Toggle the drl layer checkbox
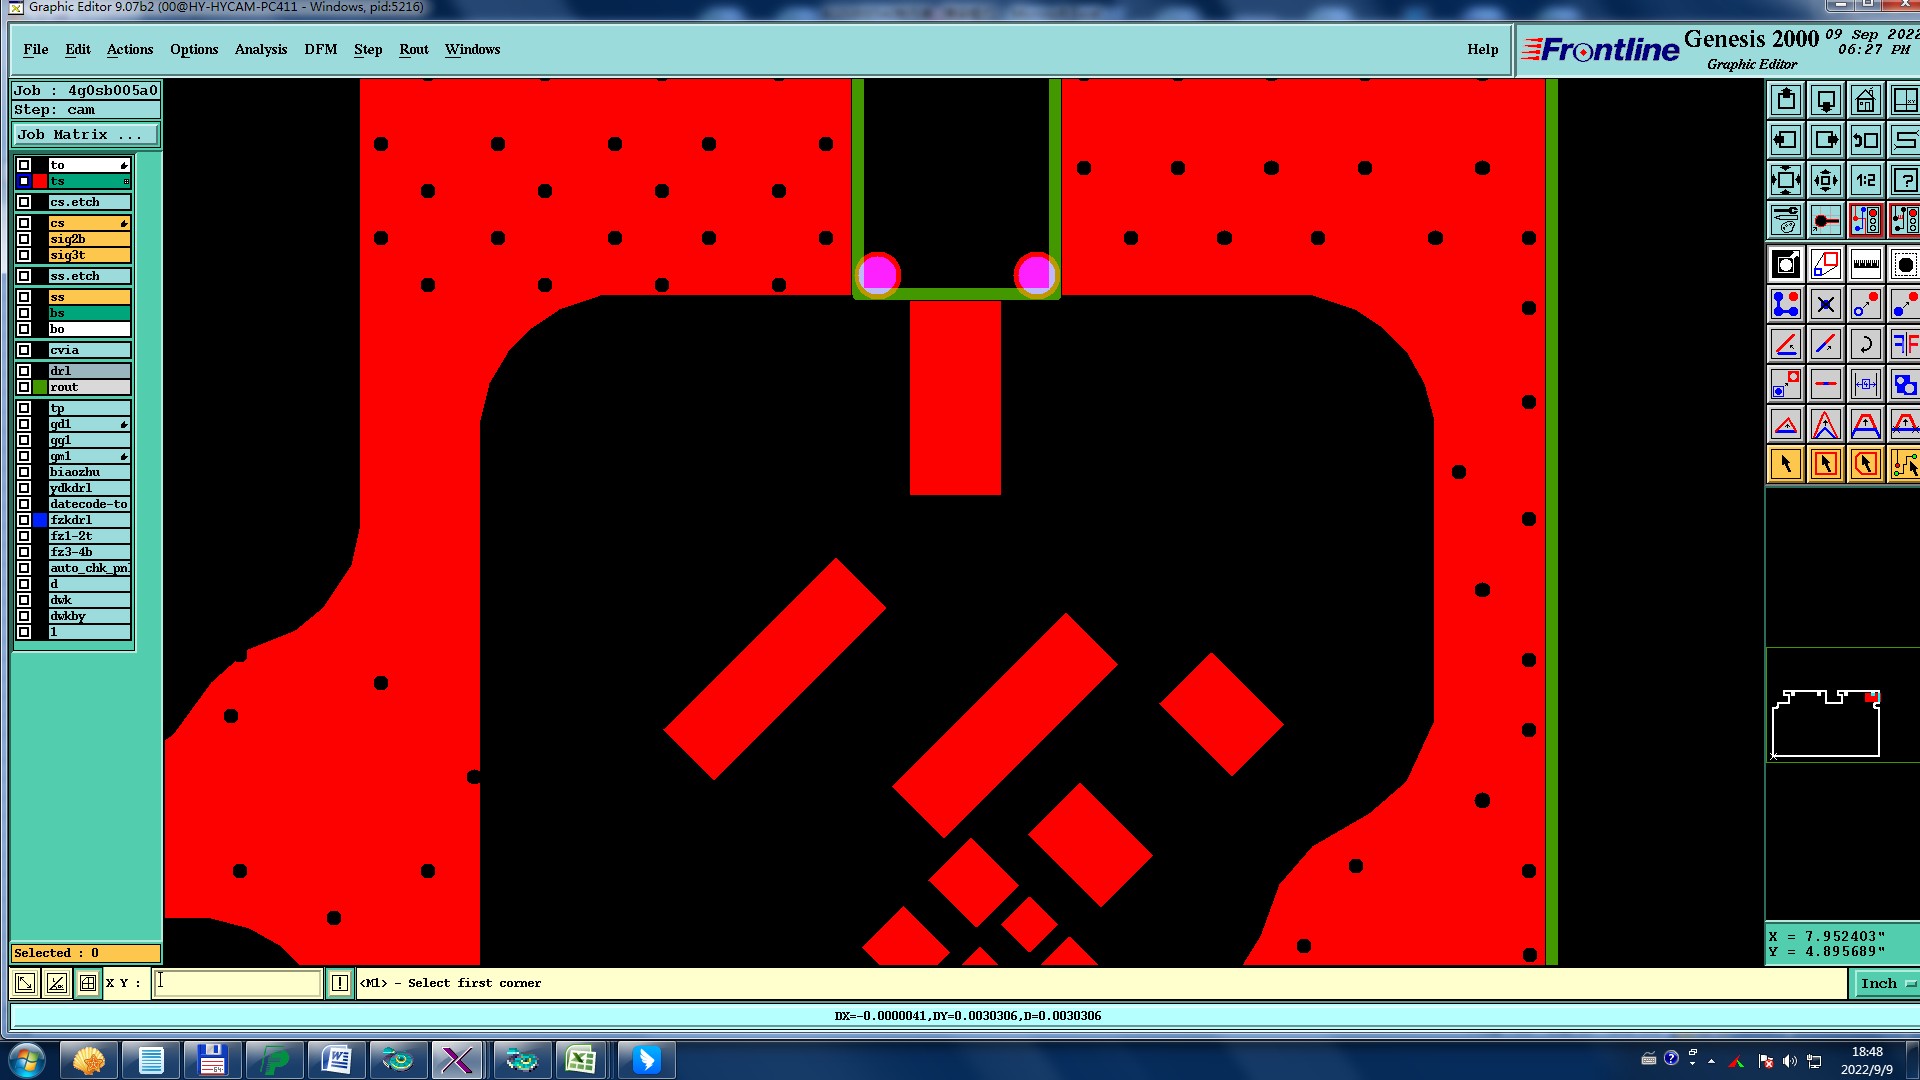Viewport: 1920px width, 1080px height. pyautogui.click(x=24, y=371)
